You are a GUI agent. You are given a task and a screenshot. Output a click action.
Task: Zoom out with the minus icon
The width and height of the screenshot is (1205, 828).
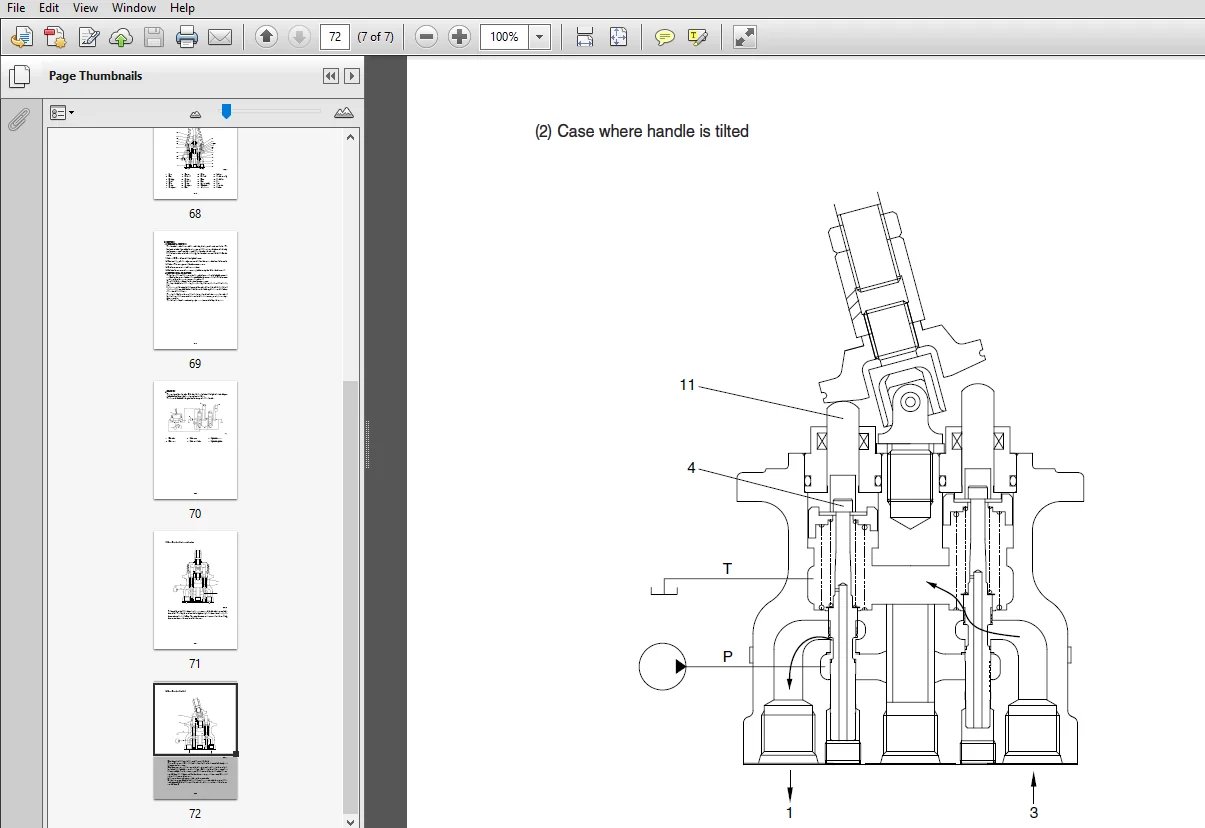coord(427,37)
